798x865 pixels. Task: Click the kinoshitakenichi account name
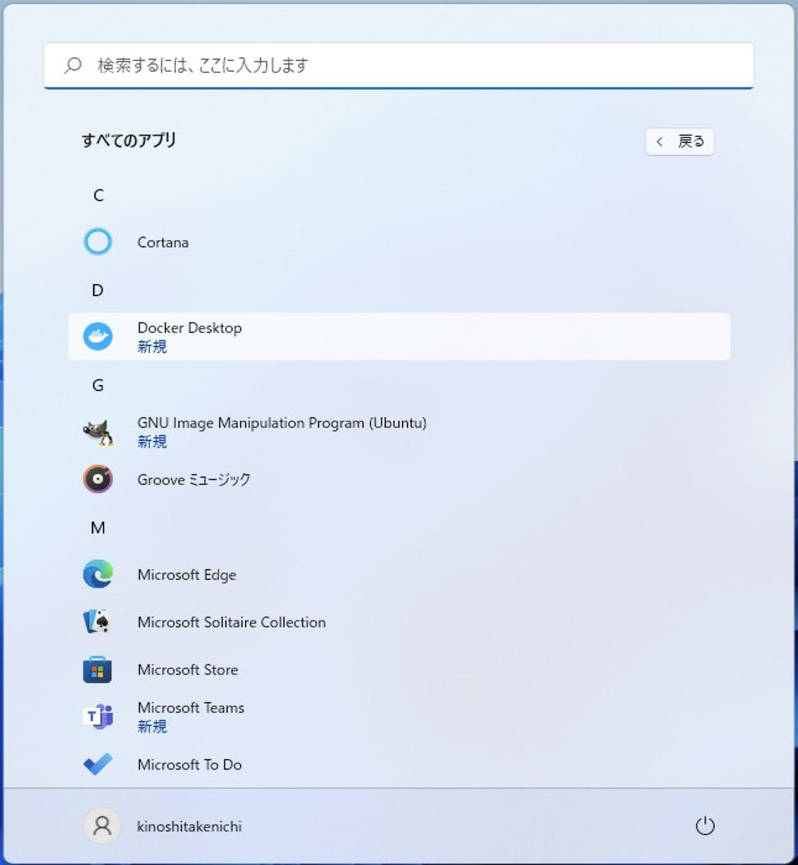189,826
